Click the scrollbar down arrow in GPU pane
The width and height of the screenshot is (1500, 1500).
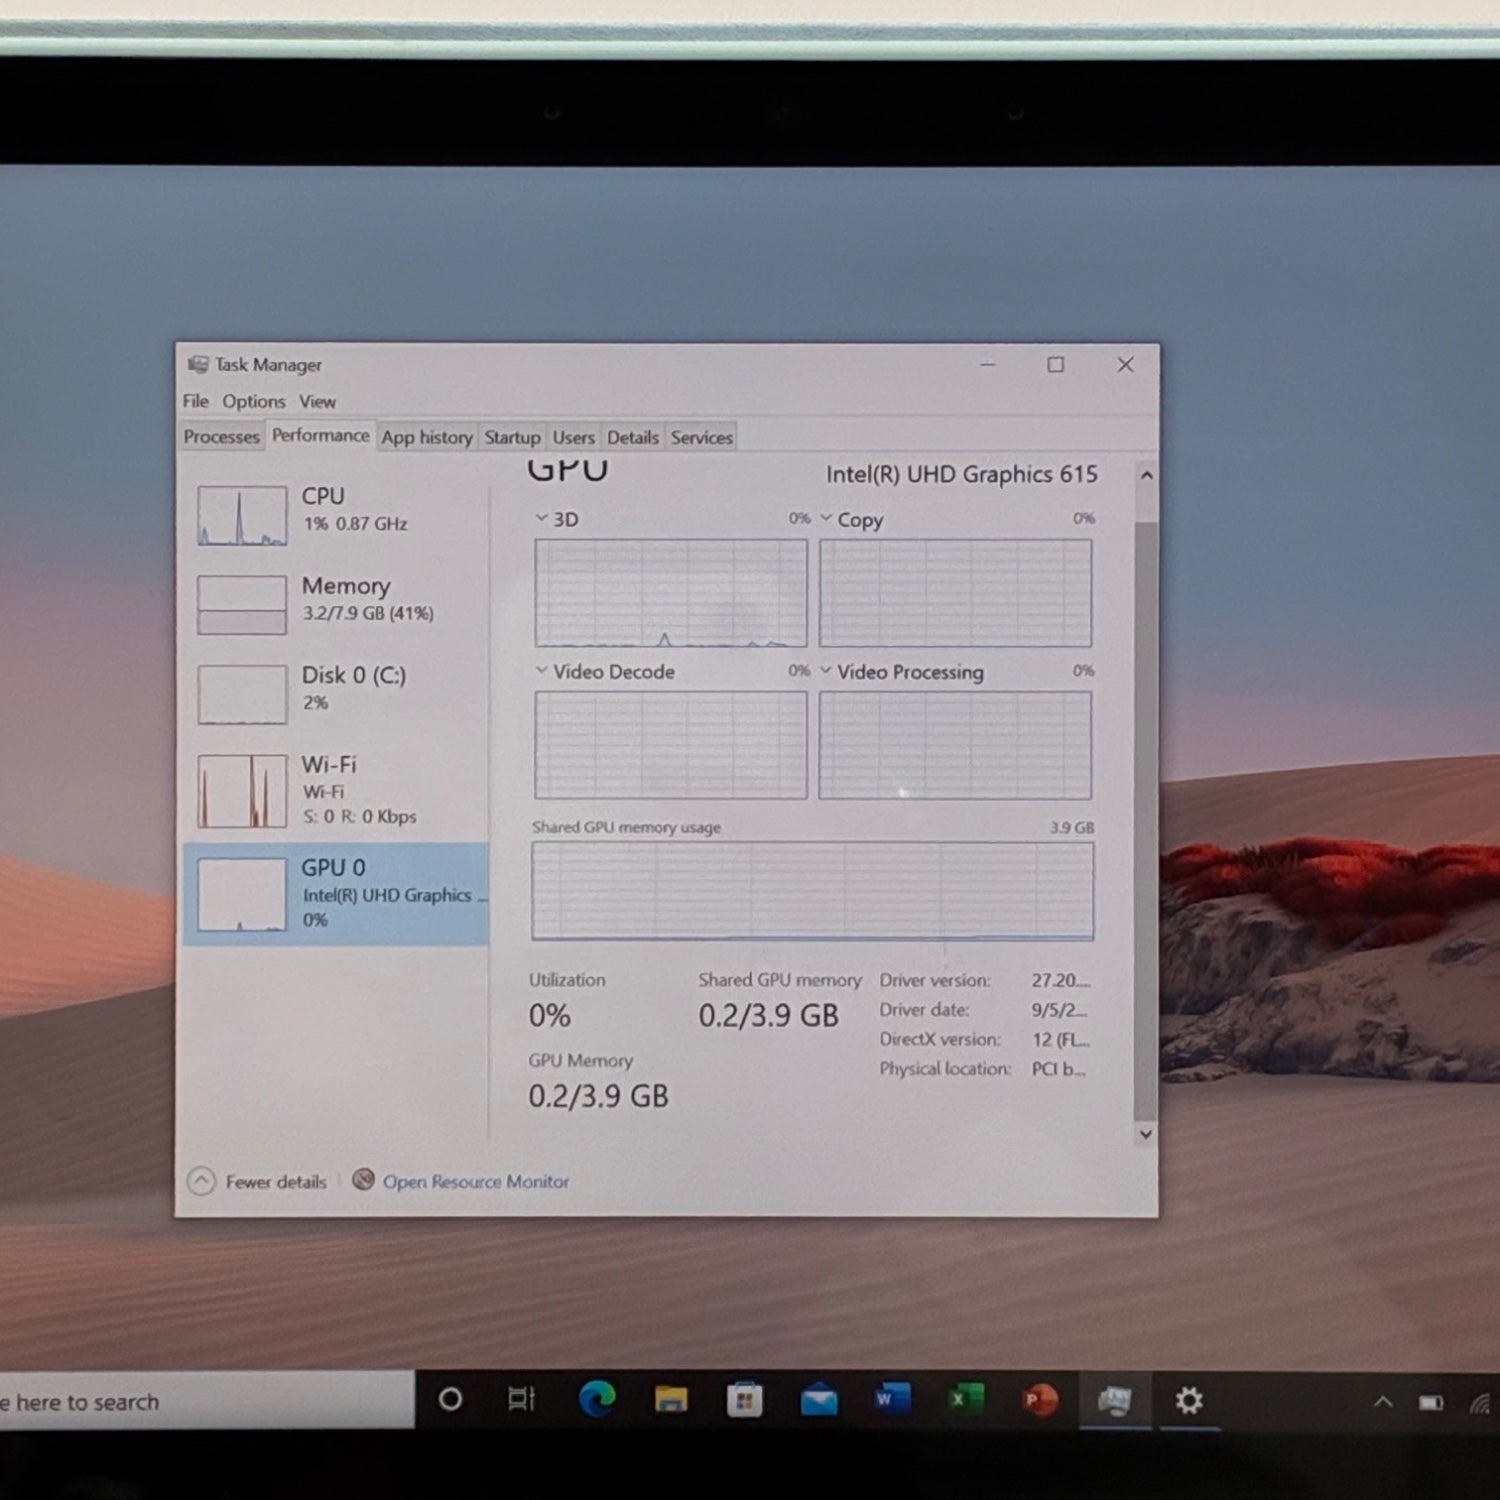point(1146,1134)
